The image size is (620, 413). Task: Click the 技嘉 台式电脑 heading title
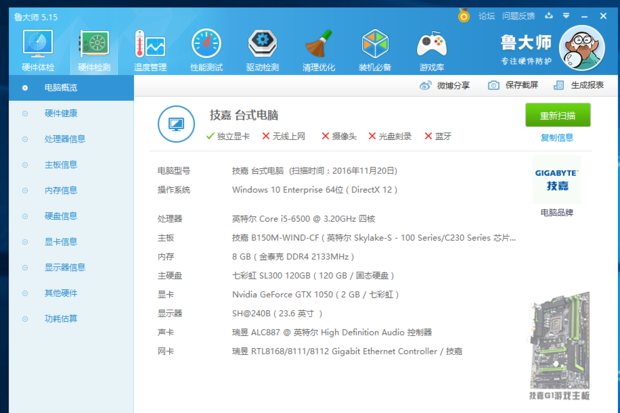[x=244, y=115]
